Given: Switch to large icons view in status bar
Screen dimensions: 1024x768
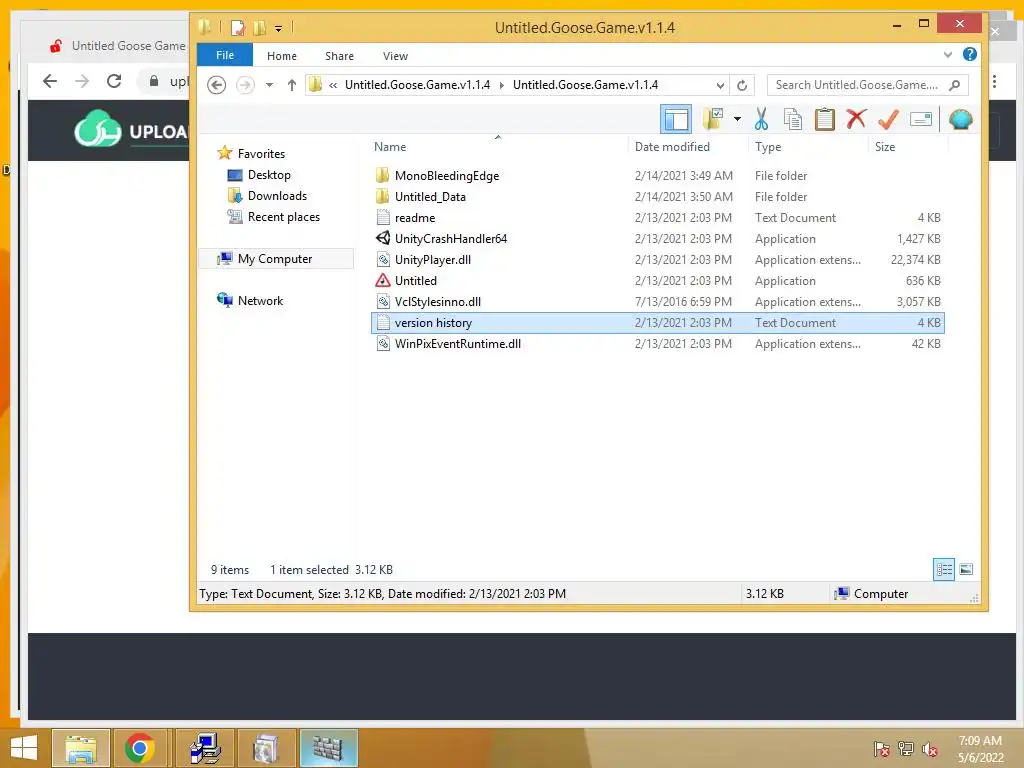Looking at the screenshot, I should tap(967, 569).
